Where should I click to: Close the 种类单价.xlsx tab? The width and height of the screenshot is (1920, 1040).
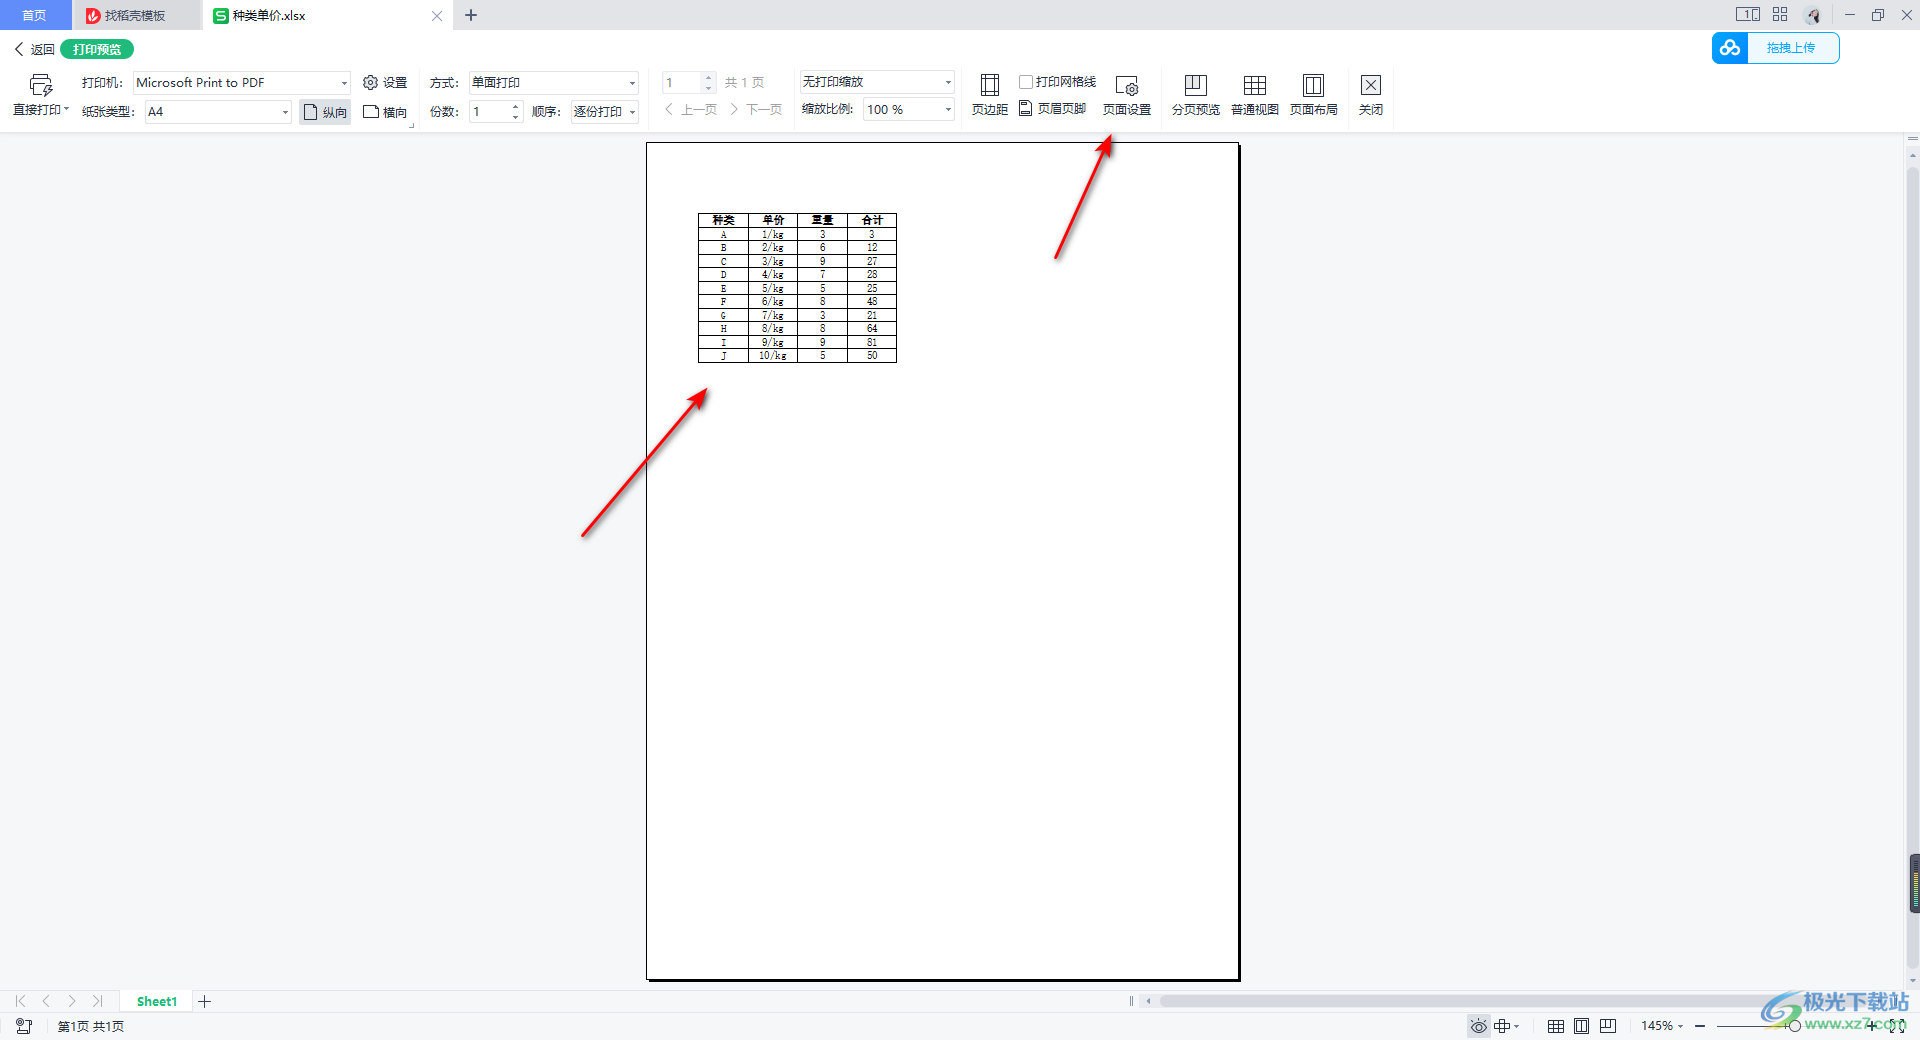(x=437, y=15)
